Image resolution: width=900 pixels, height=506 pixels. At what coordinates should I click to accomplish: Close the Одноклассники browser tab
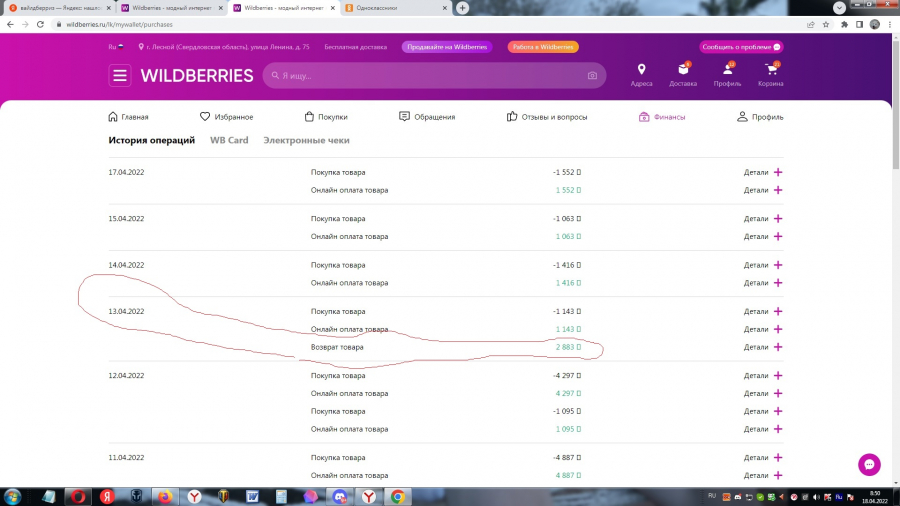click(445, 8)
